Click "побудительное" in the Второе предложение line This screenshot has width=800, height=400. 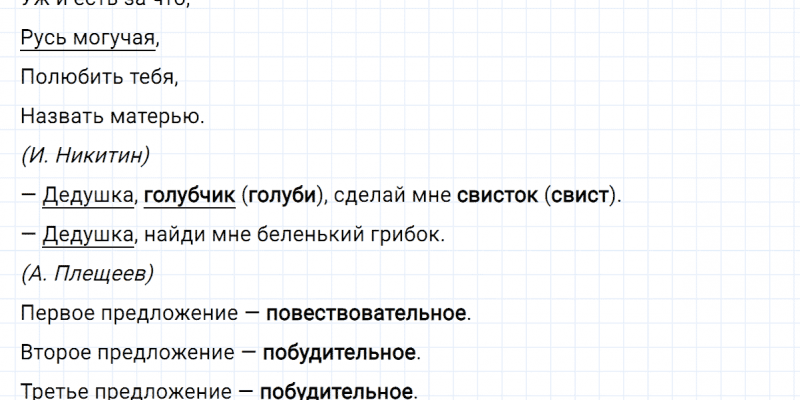(x=340, y=352)
